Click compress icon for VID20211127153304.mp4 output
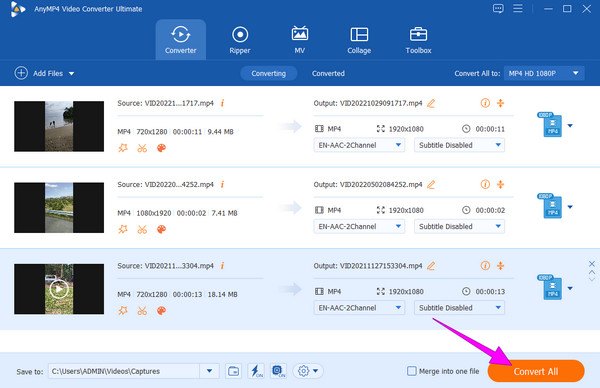This screenshot has height=388, width=600. coord(501,266)
